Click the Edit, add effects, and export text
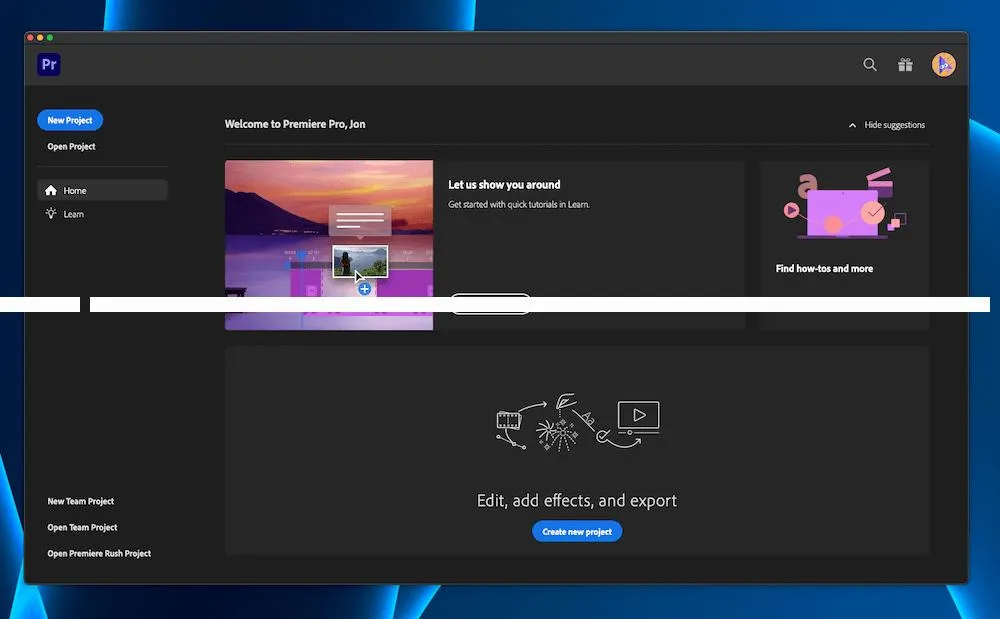The image size is (1000, 619). pos(577,501)
